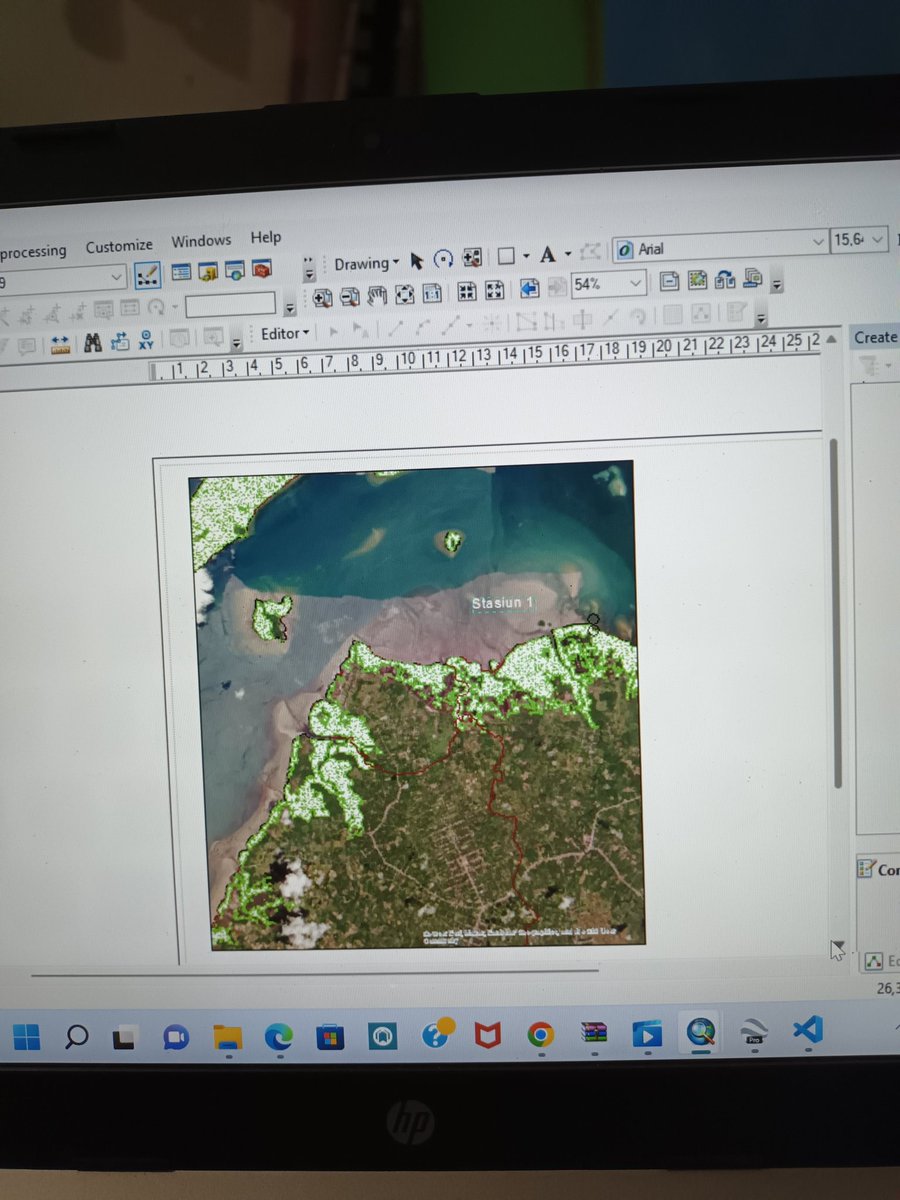The width and height of the screenshot is (900, 1200).
Task: Open Visual Studio Code from taskbar
Action: 808,1030
